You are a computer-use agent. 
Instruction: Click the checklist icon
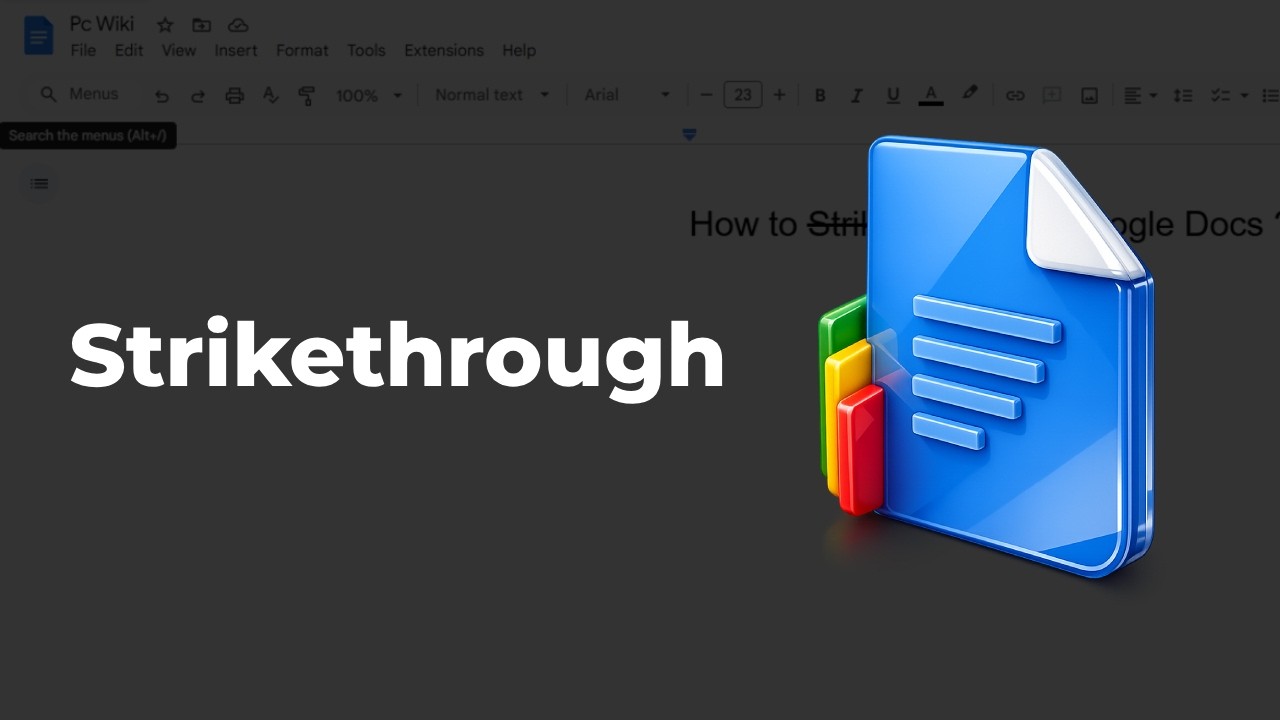(1220, 95)
